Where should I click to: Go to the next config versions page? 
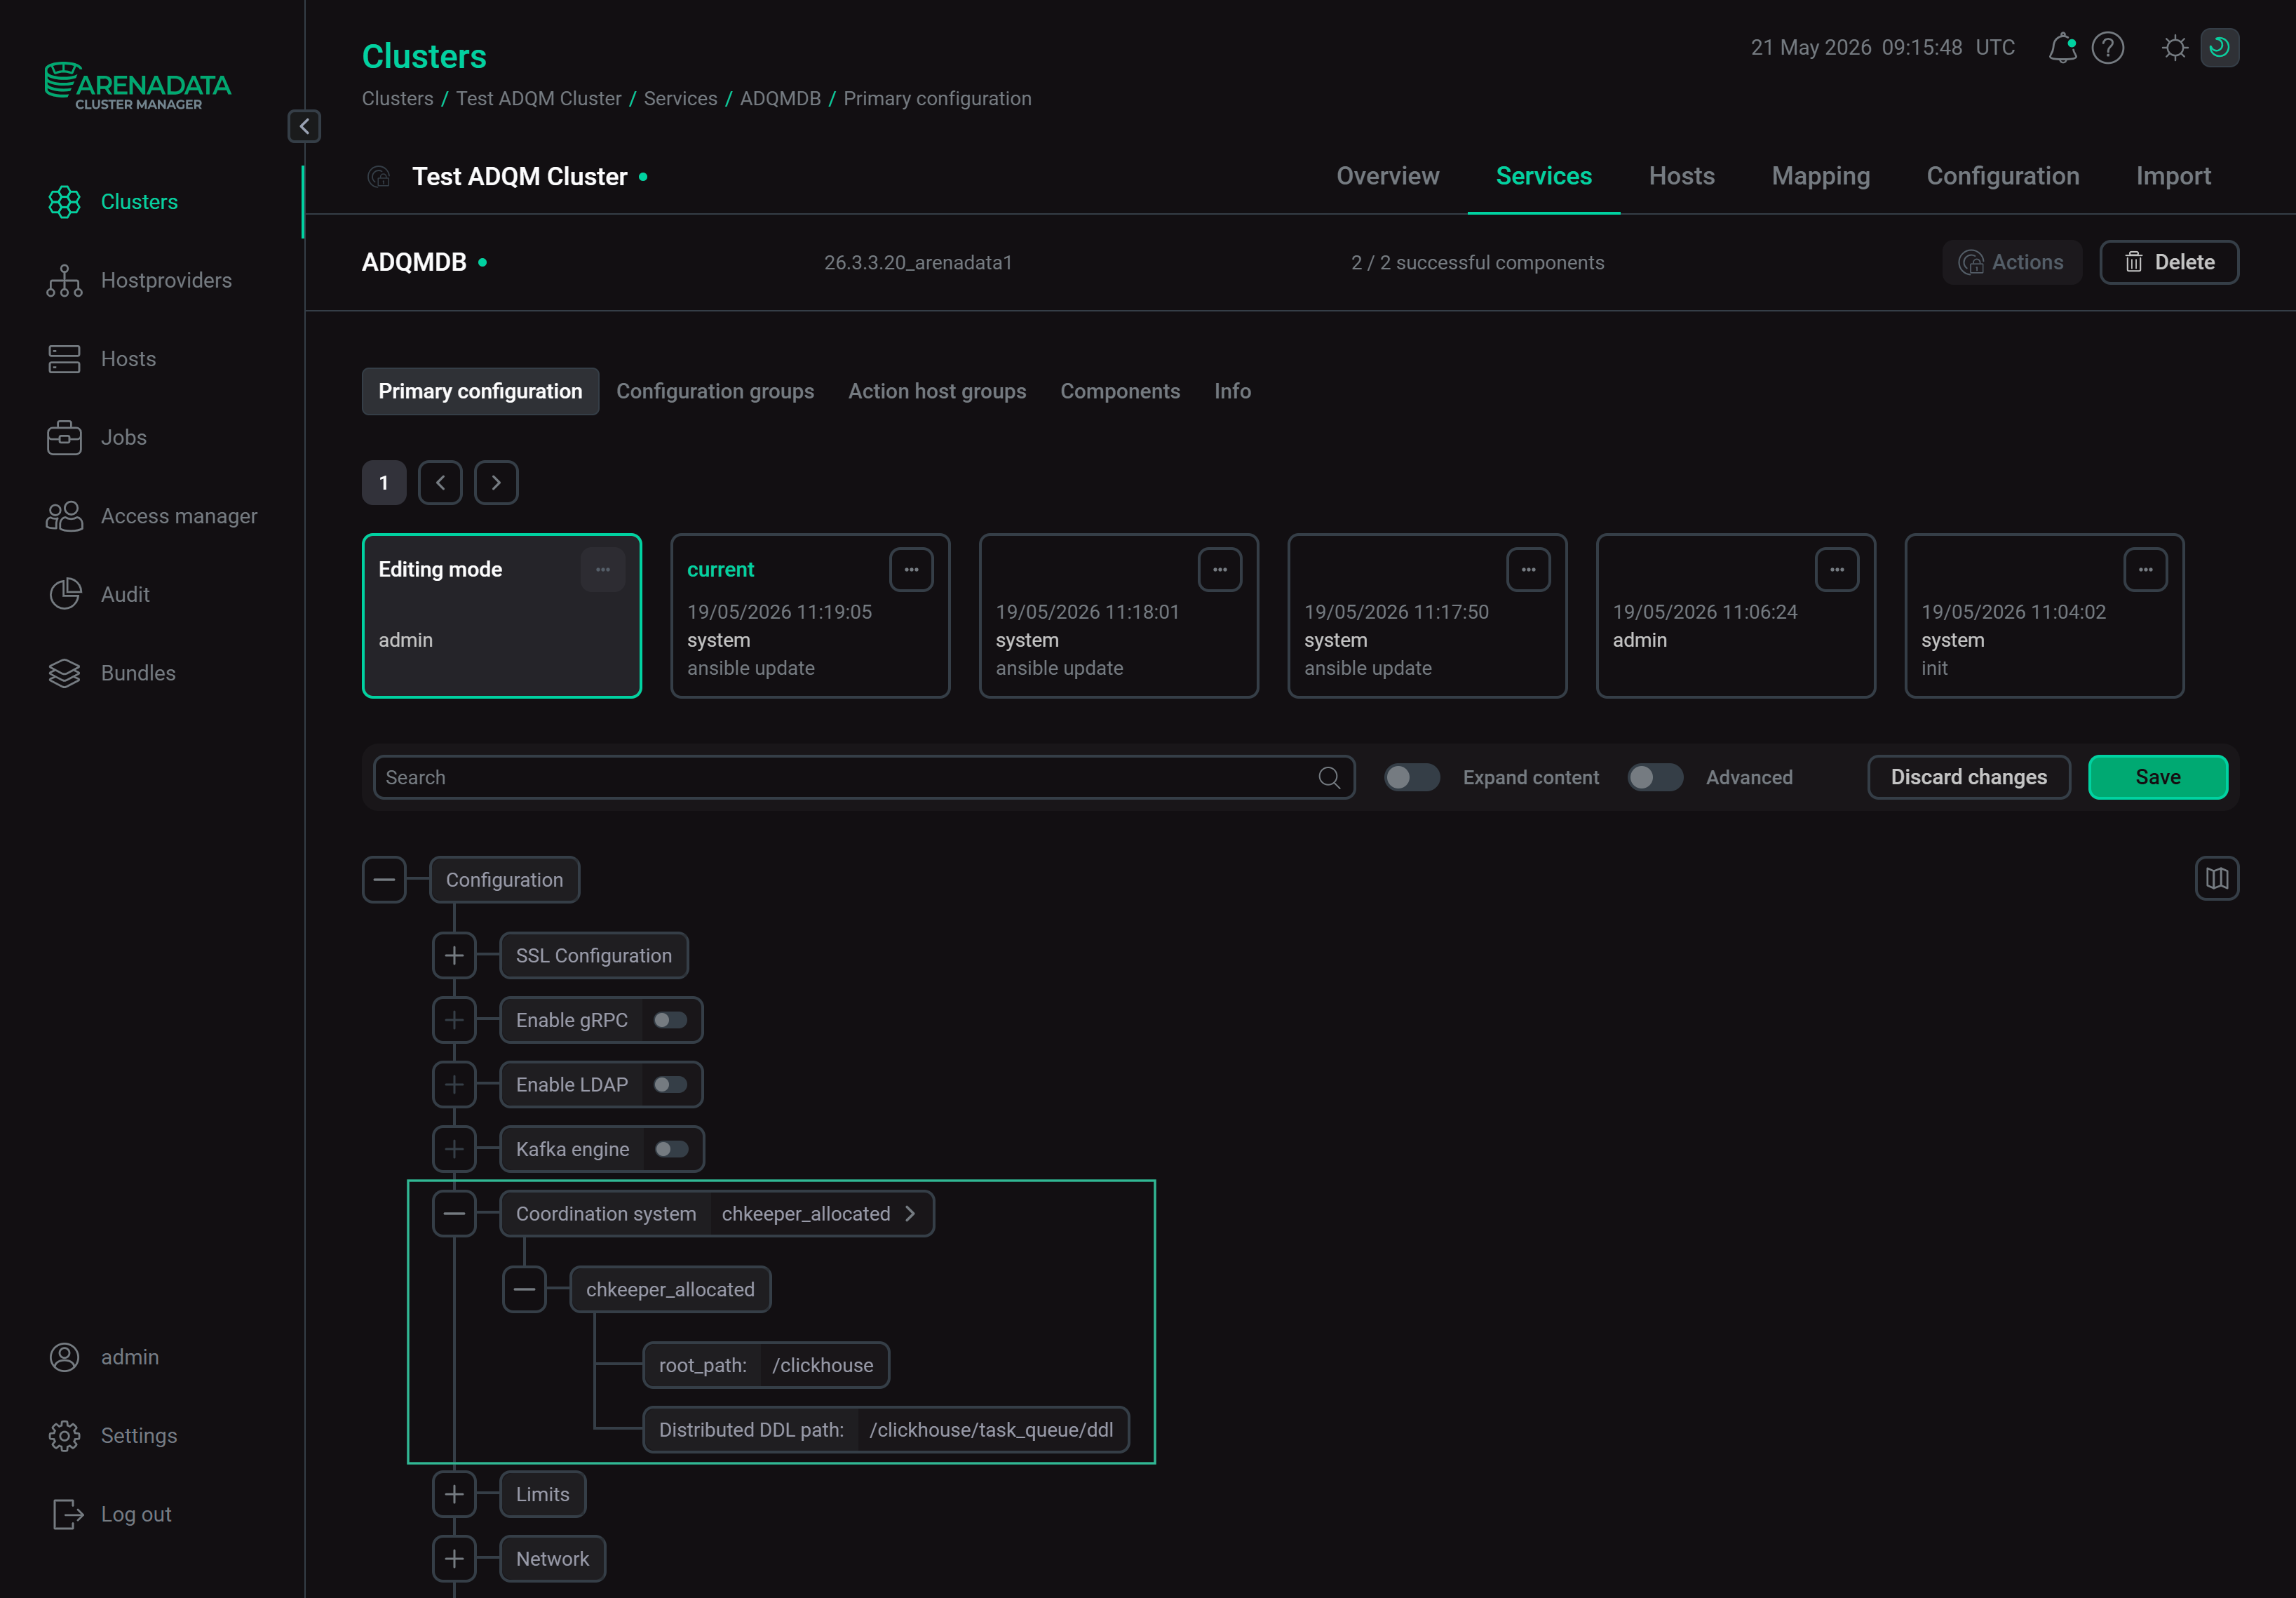496,483
